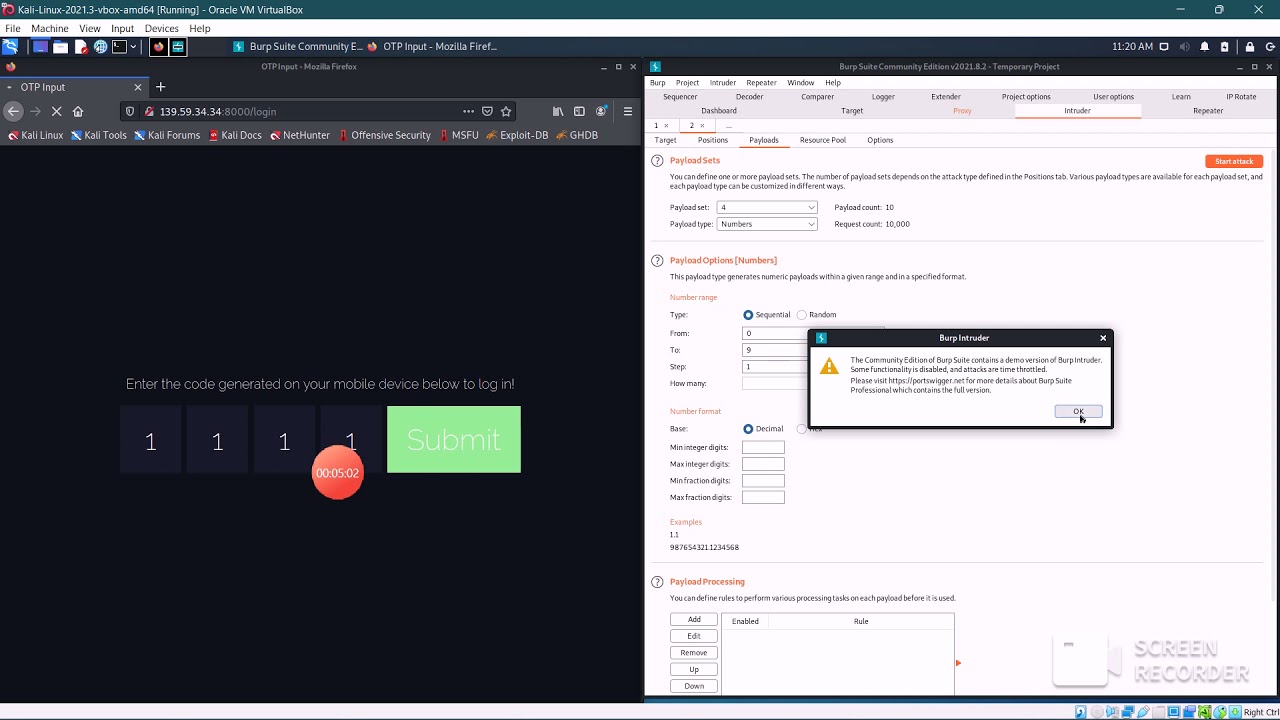Launch the terminal emulator icon in the panel

pyautogui.click(x=119, y=46)
